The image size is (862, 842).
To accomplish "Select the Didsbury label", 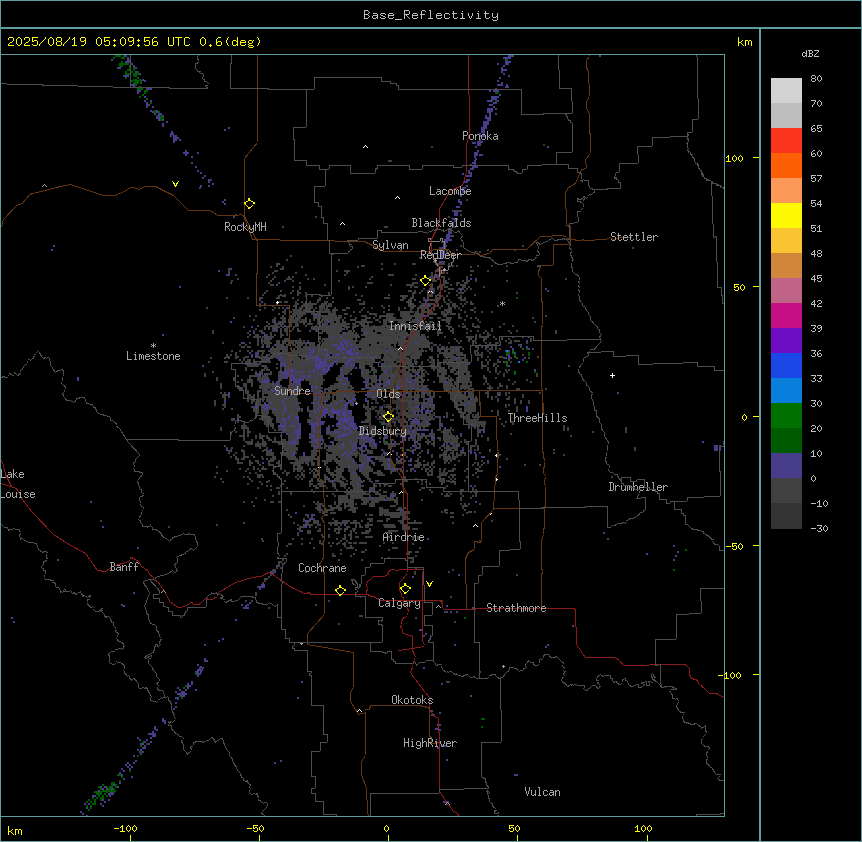I will 383,431.
